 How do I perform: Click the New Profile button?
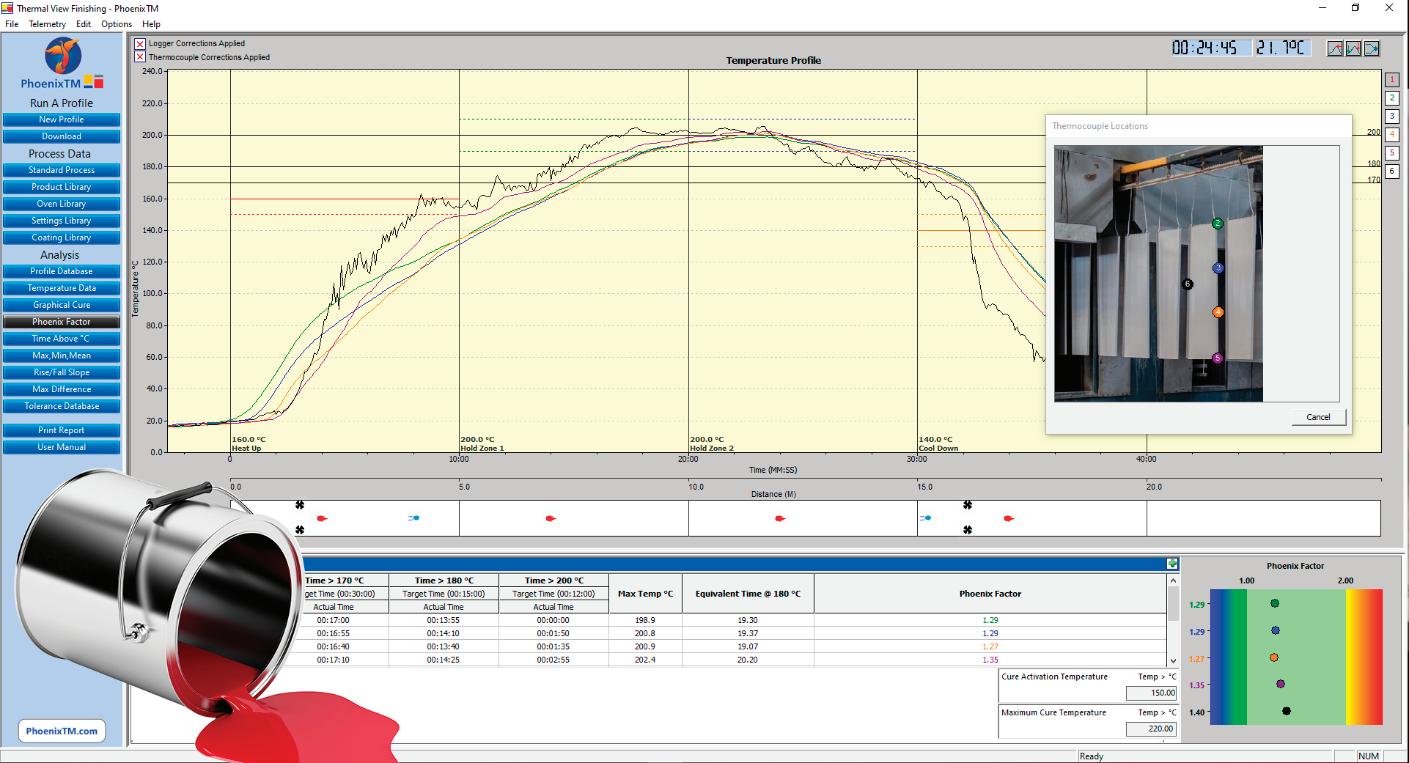(x=62, y=120)
